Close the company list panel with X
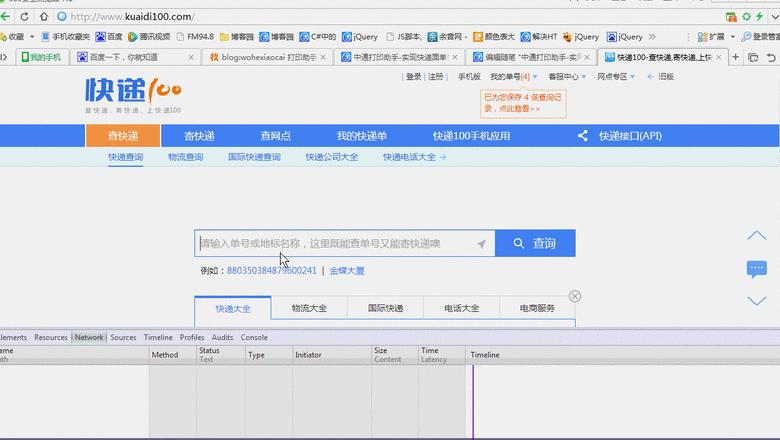Screen dimensions: 780x440 tap(575, 296)
